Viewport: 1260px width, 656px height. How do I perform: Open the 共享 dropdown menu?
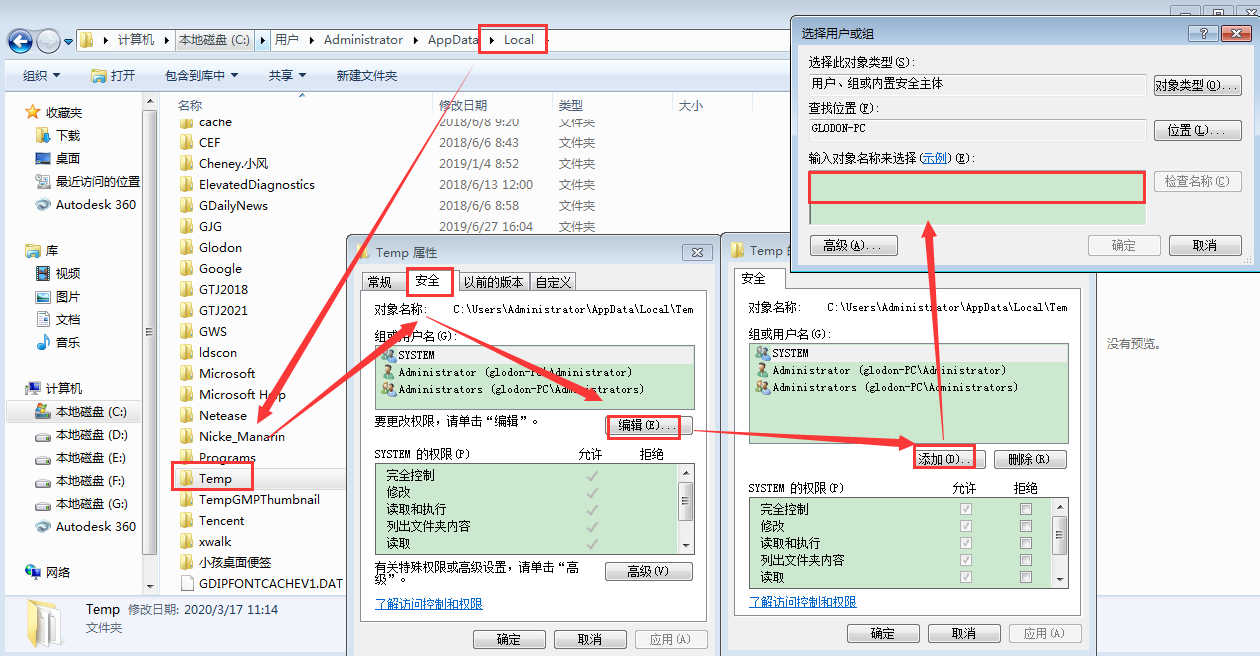pos(287,76)
